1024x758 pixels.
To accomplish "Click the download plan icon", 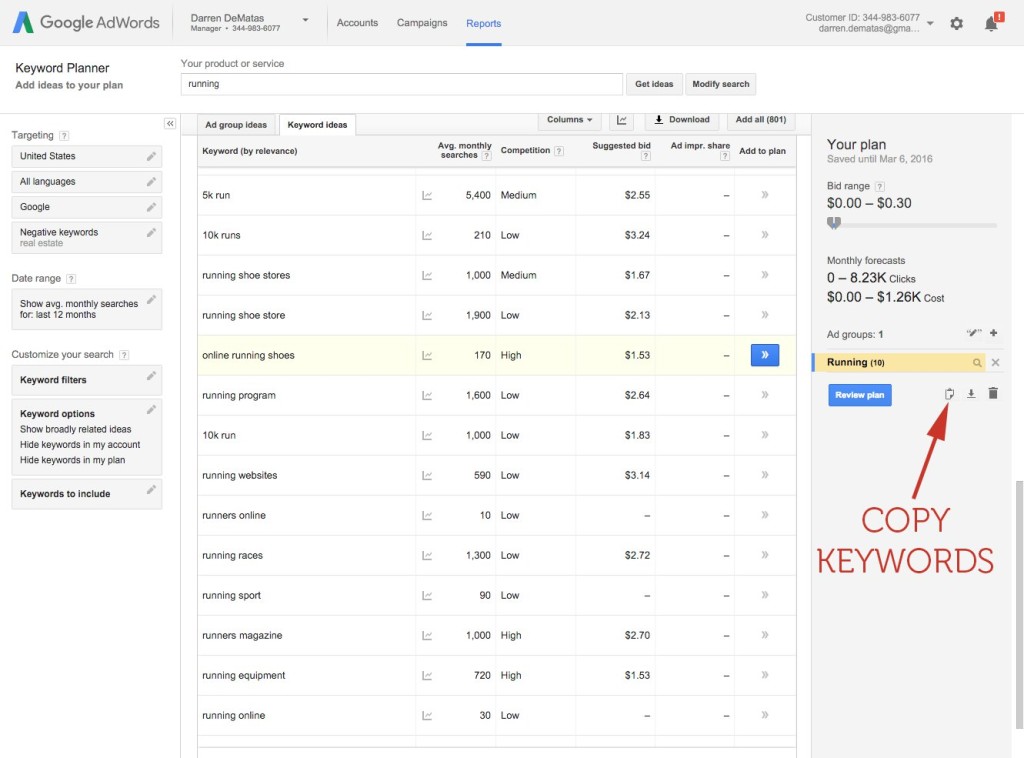I will coord(971,394).
